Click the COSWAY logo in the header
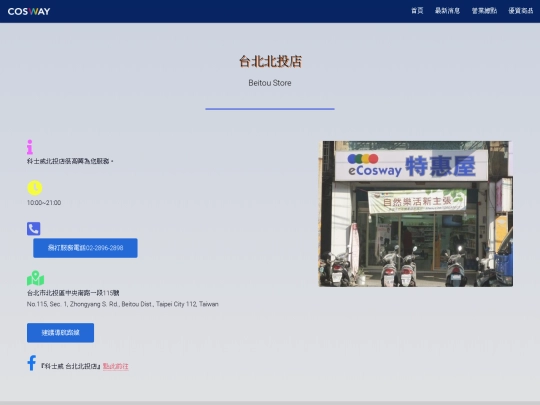 pyautogui.click(x=29, y=11)
